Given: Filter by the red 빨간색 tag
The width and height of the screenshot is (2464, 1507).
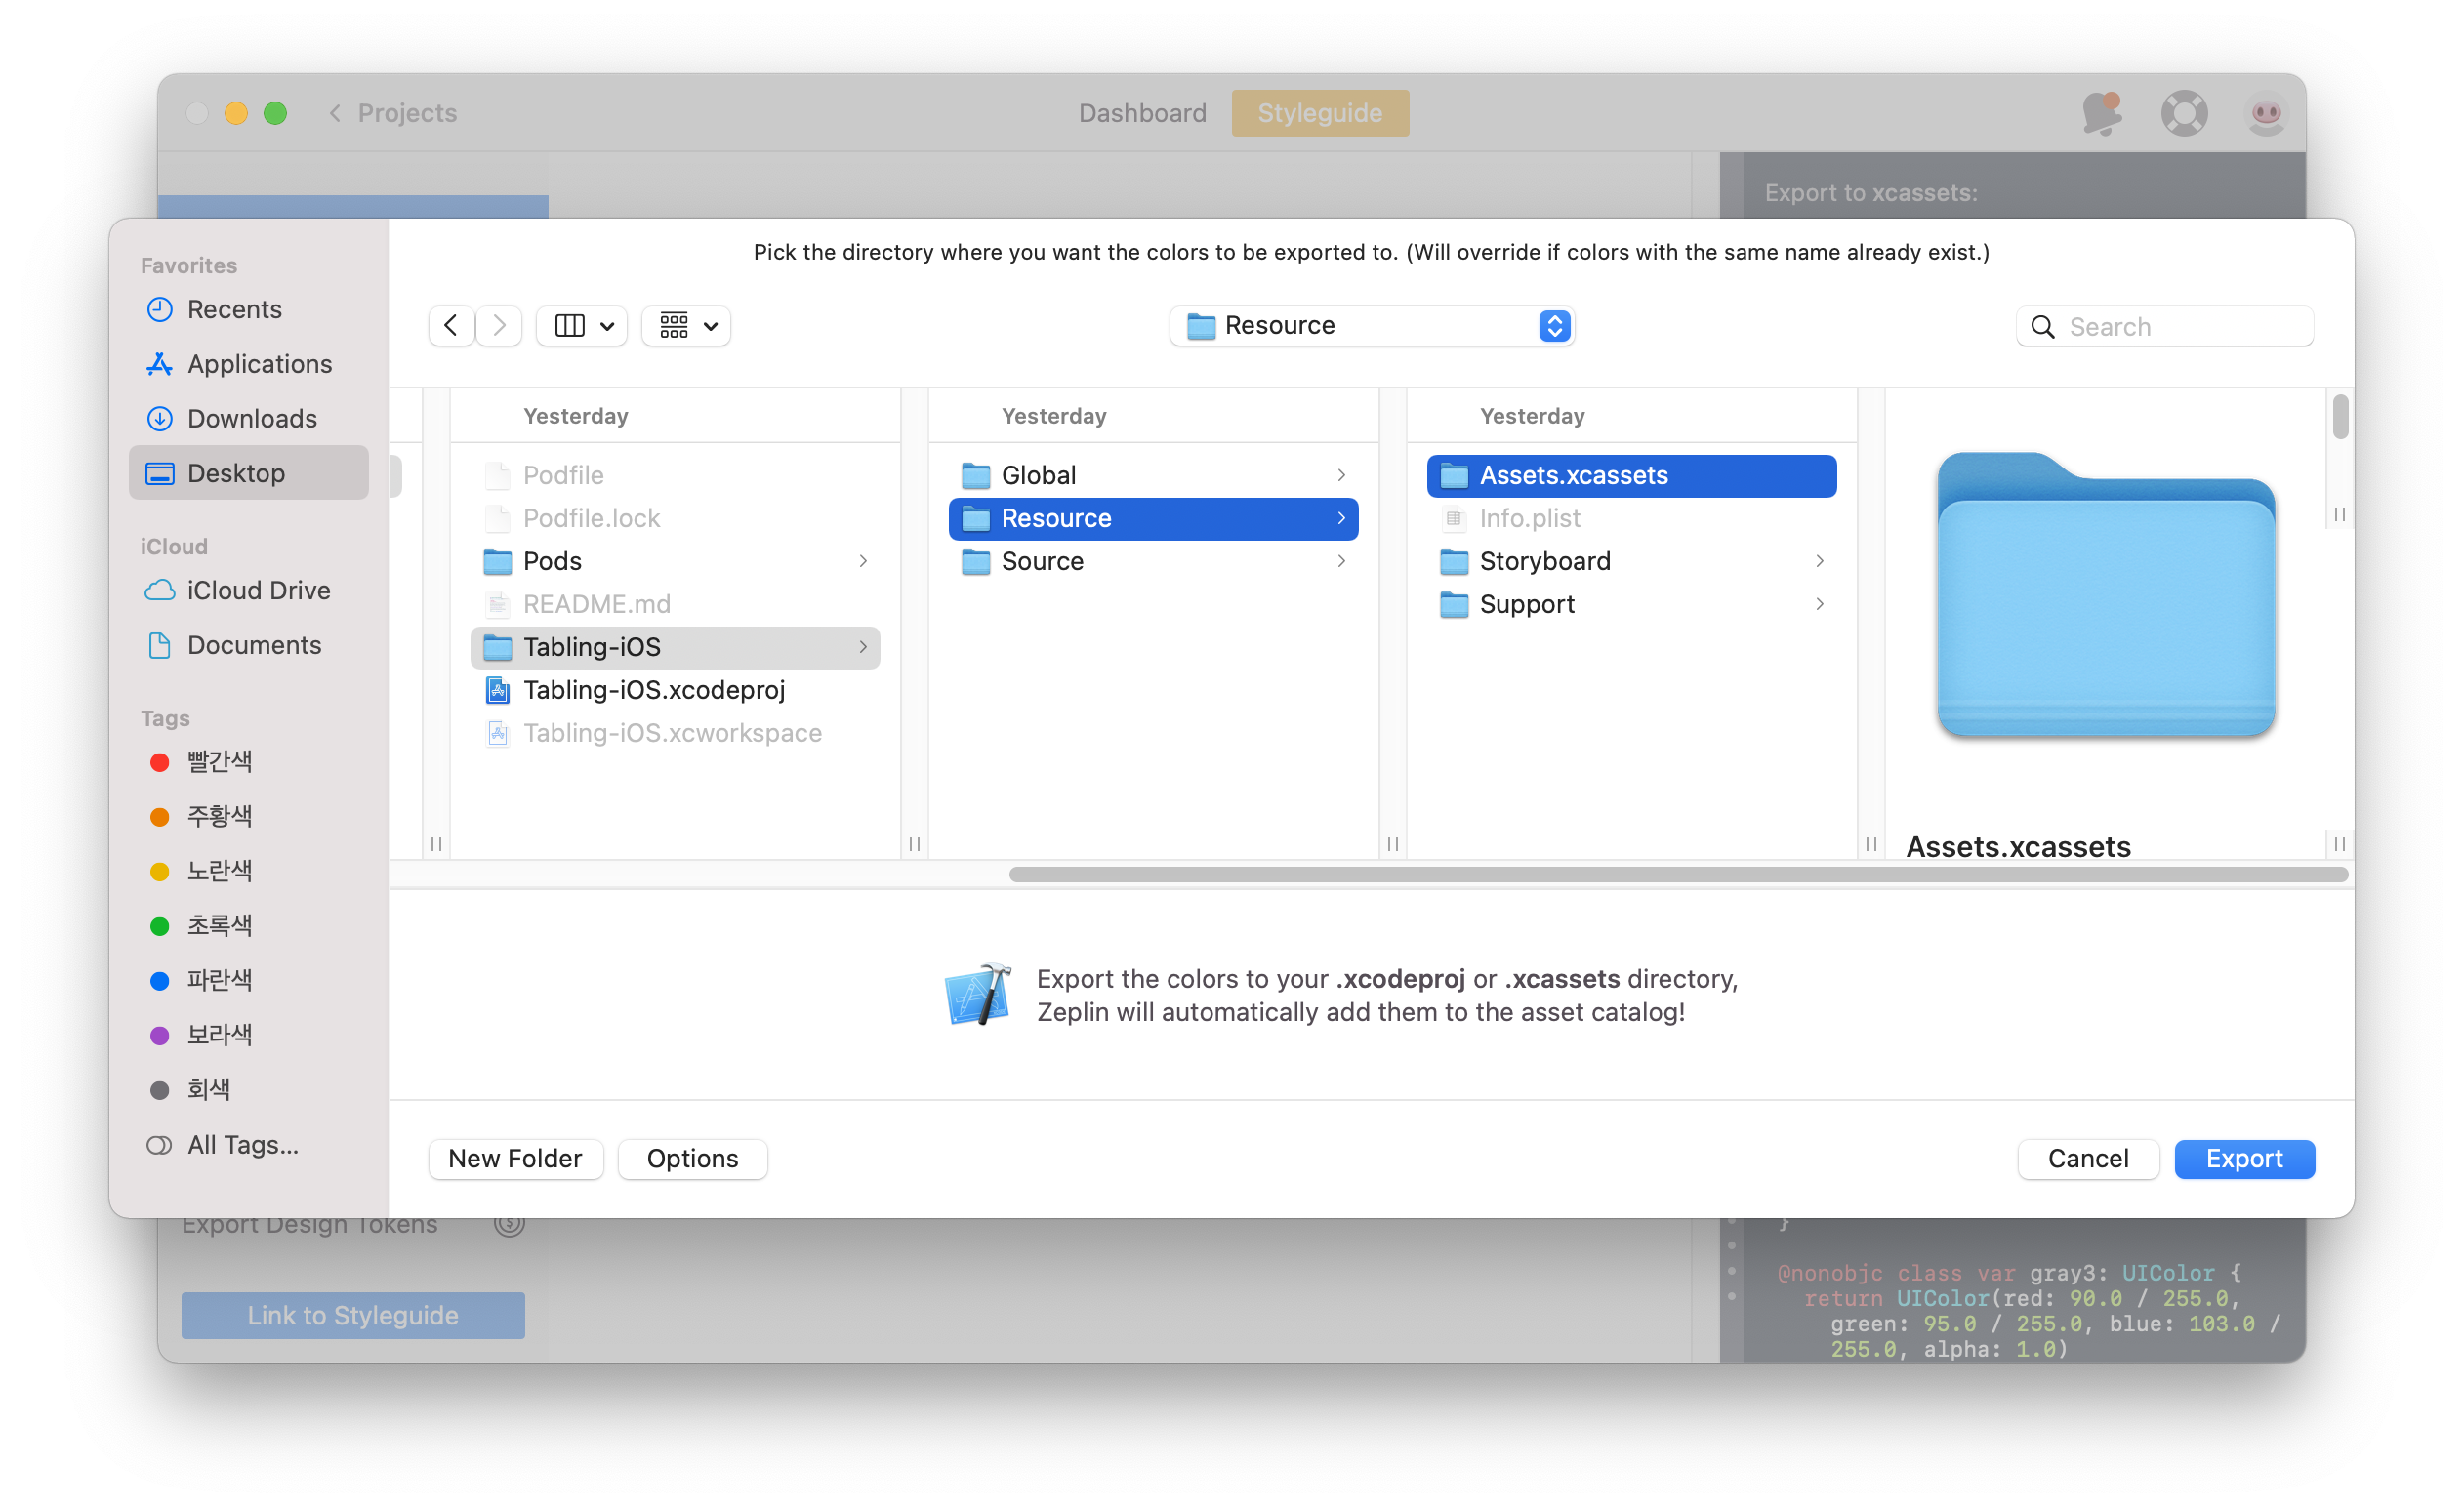Looking at the screenshot, I should [x=219, y=761].
